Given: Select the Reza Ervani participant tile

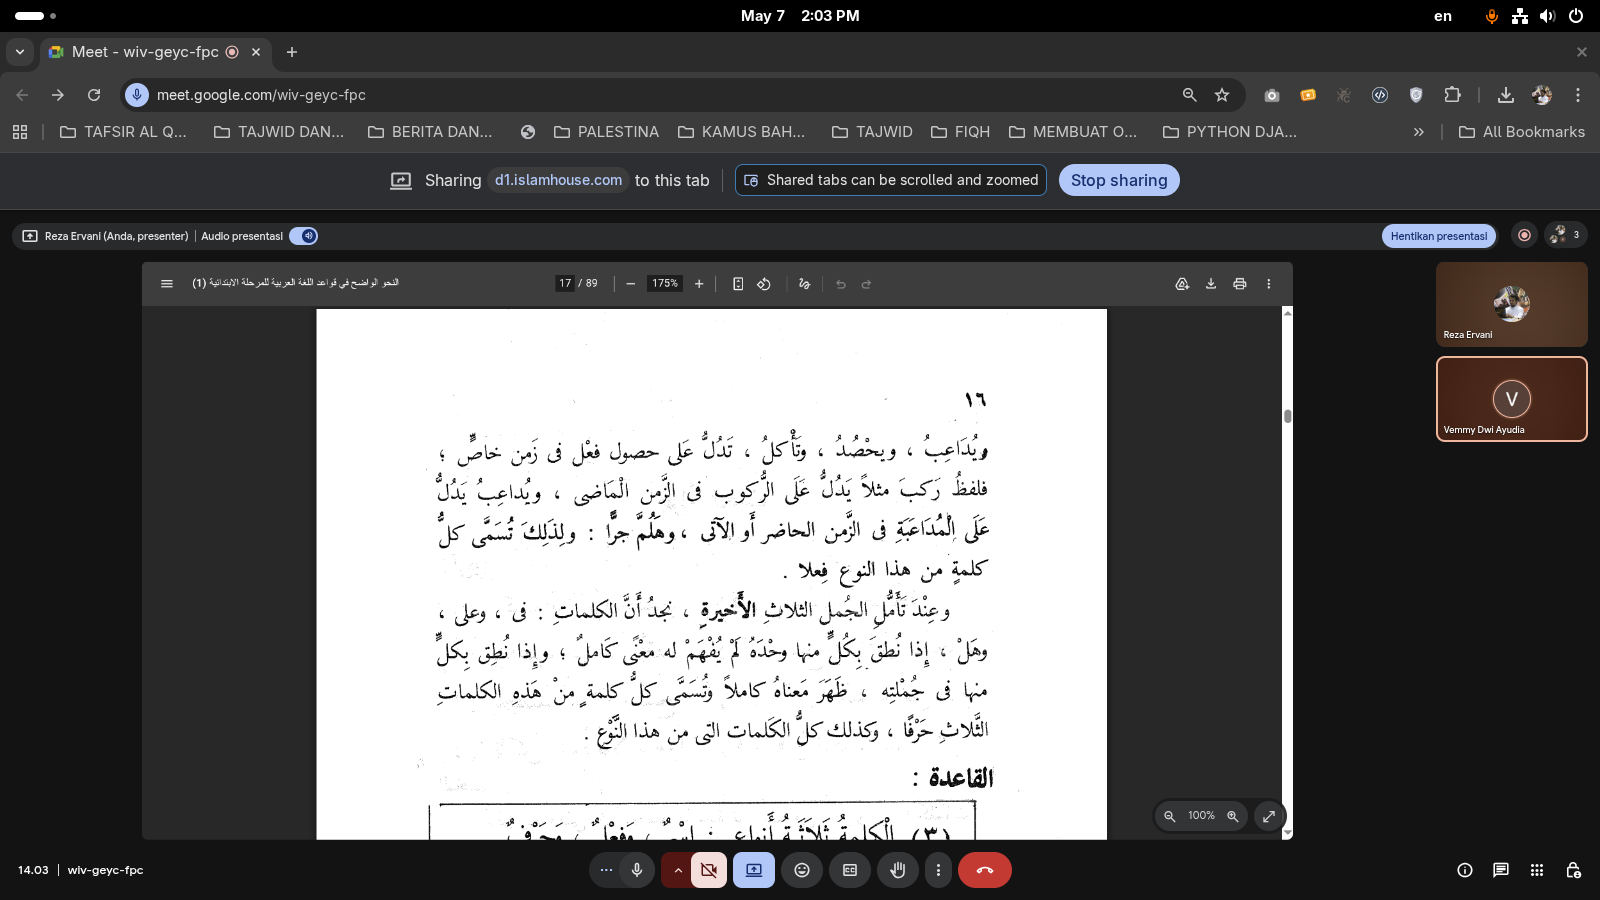Looking at the screenshot, I should 1512,304.
